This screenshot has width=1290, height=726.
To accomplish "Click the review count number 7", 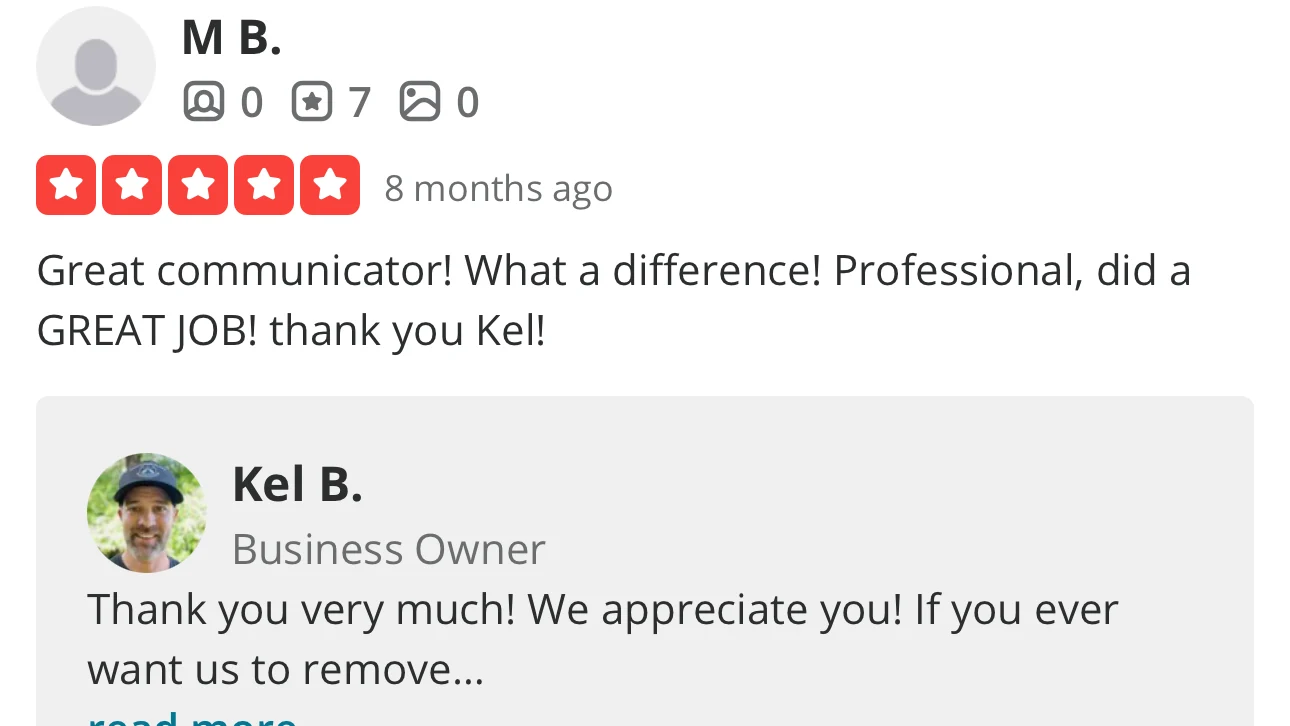I will pos(360,102).
